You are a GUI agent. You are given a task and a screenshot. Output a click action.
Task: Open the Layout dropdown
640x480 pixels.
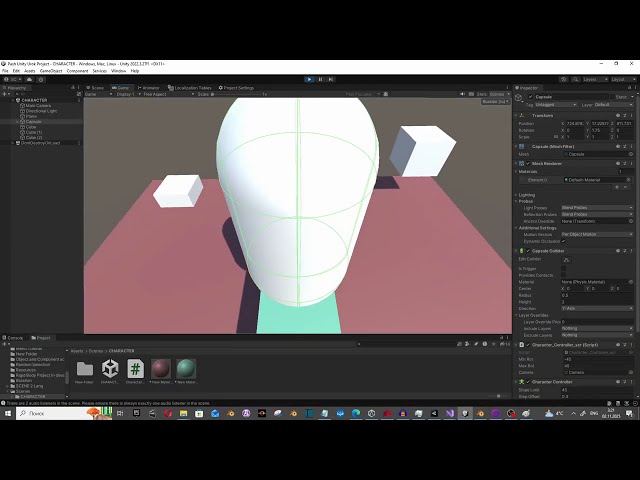[x=623, y=79]
